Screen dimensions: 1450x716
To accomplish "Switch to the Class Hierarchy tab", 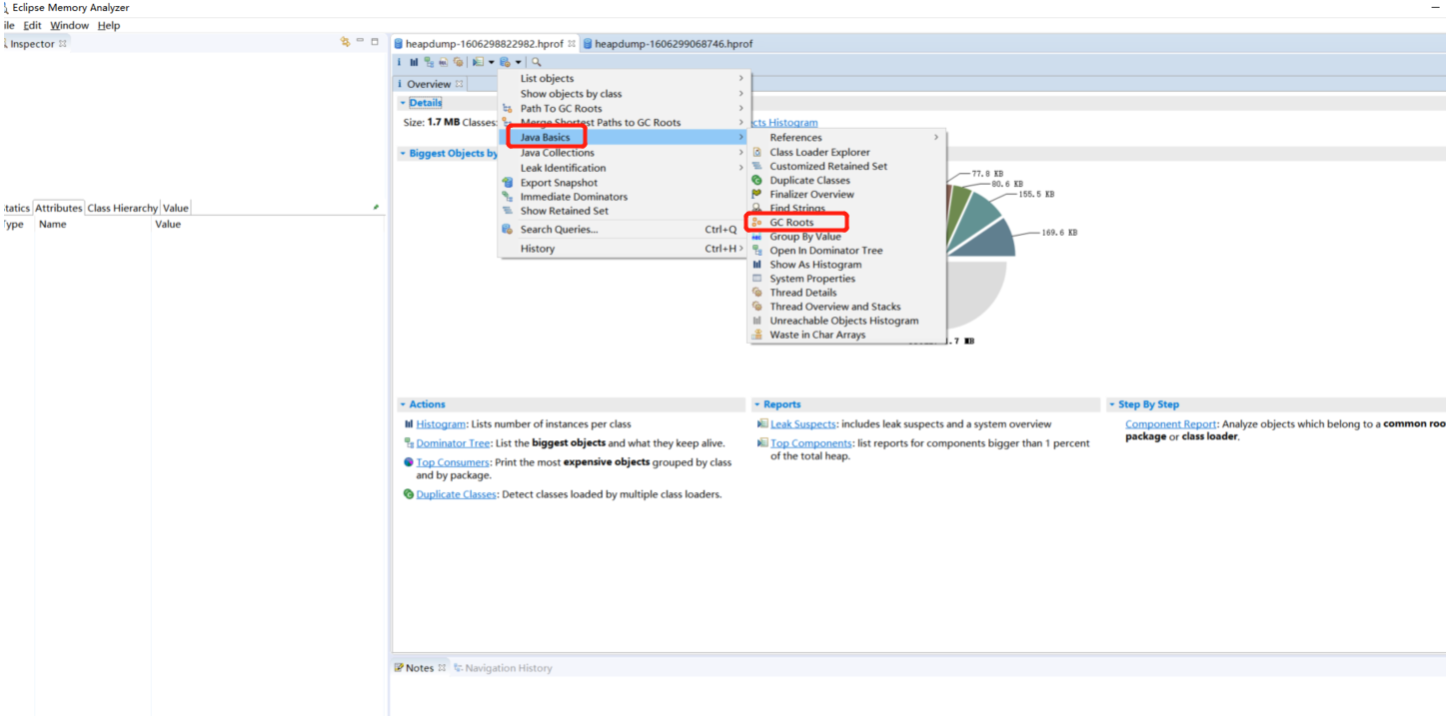I will [x=122, y=208].
